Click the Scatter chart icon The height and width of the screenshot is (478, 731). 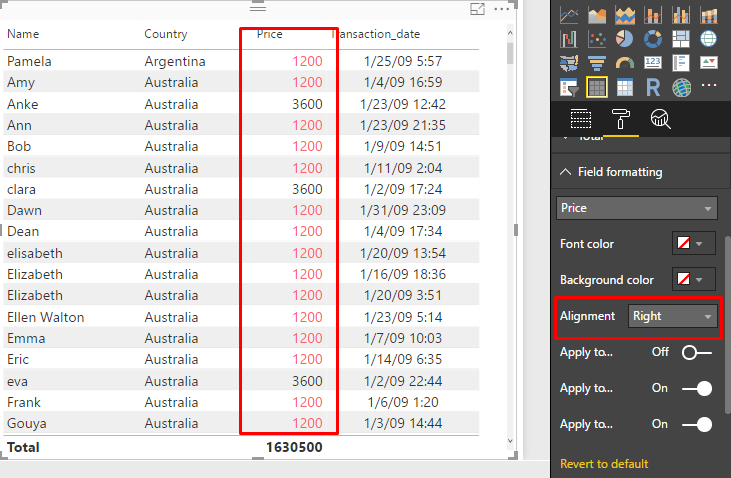(597, 39)
